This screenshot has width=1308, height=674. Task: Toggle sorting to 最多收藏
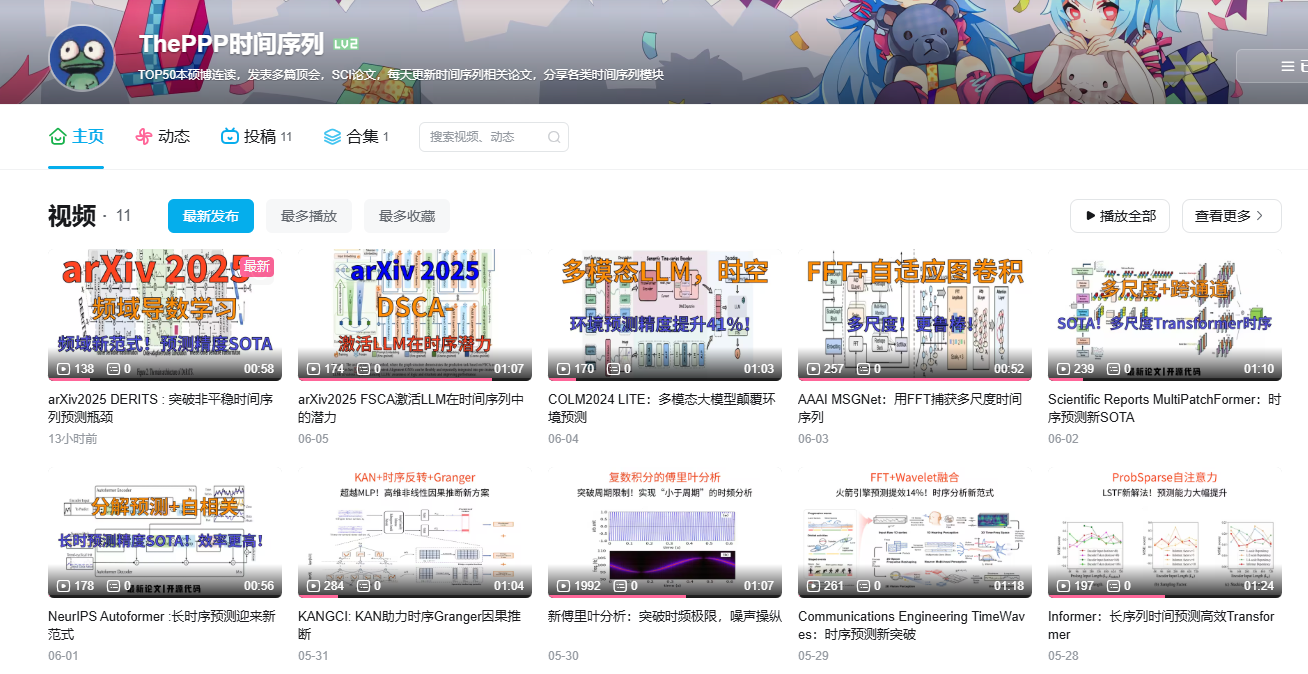click(x=406, y=215)
